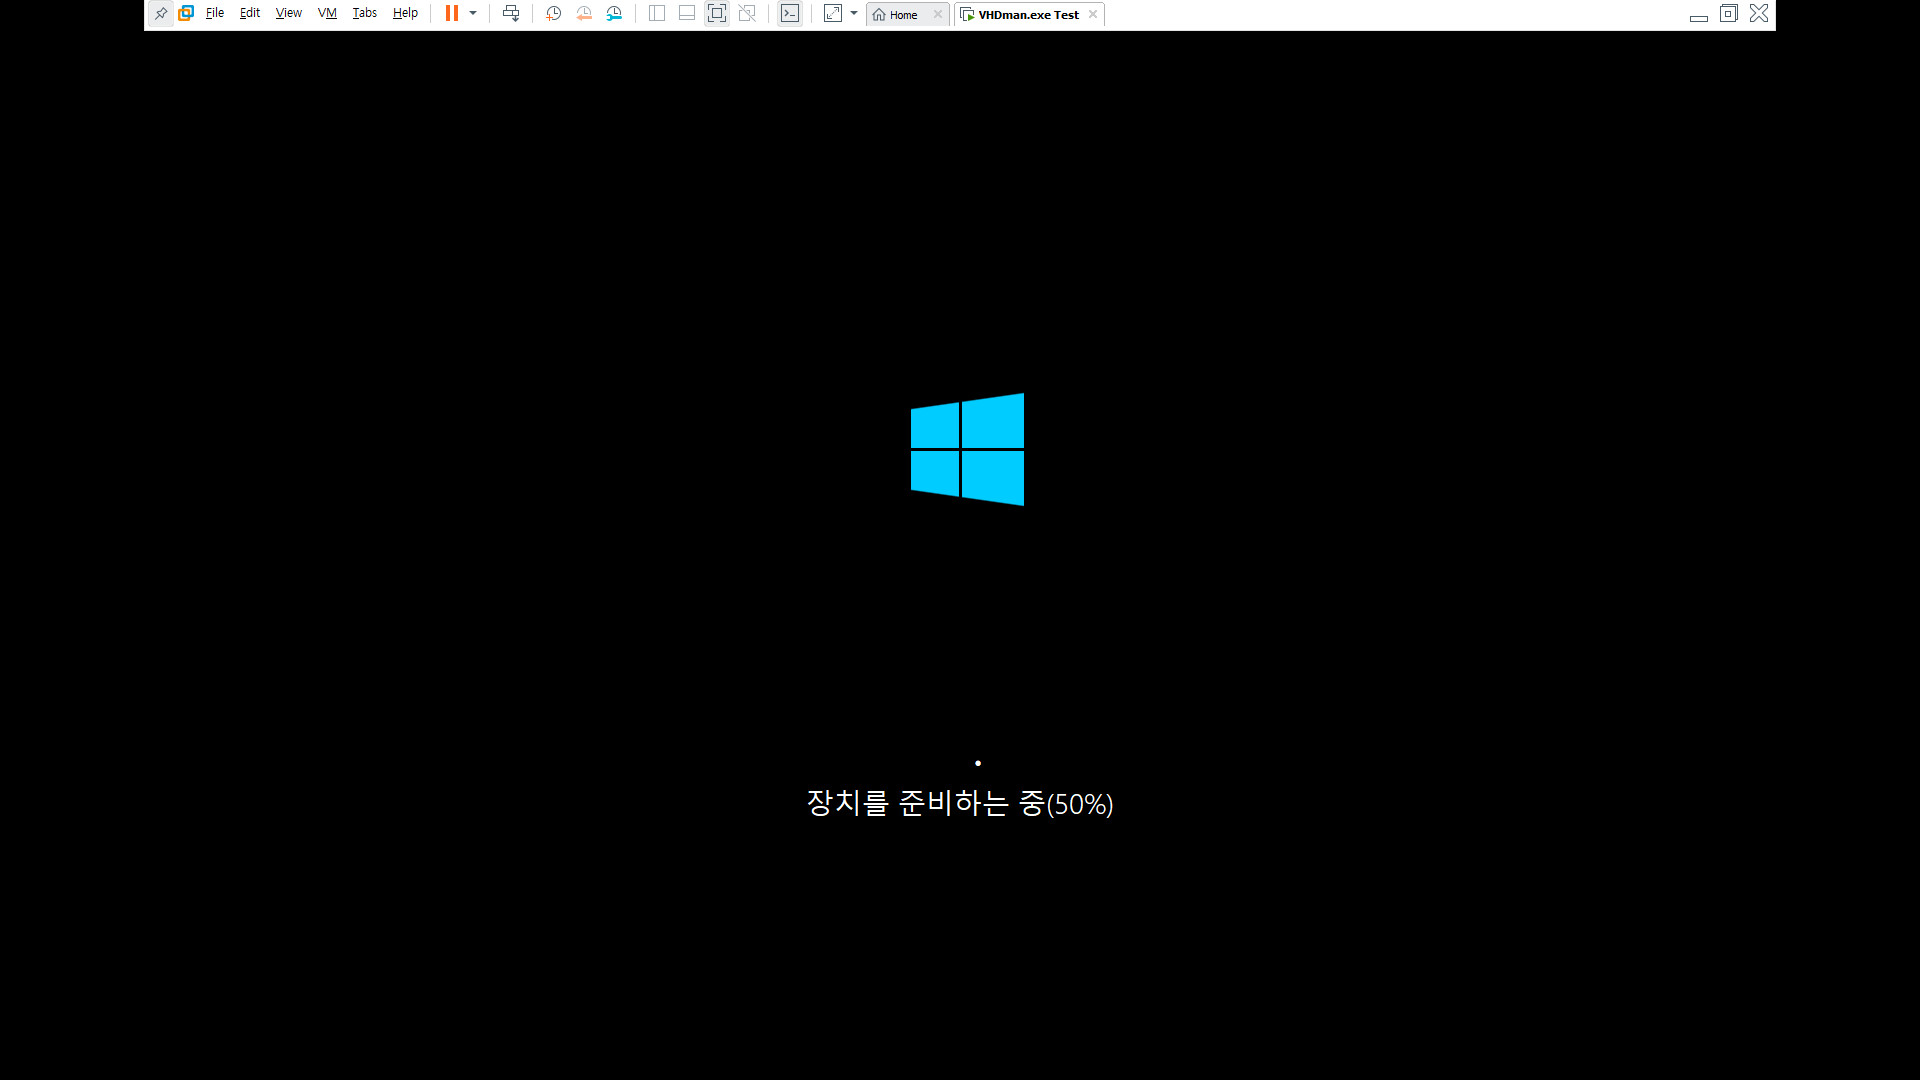Open the Help menu
1920x1080 pixels.
pos(405,14)
